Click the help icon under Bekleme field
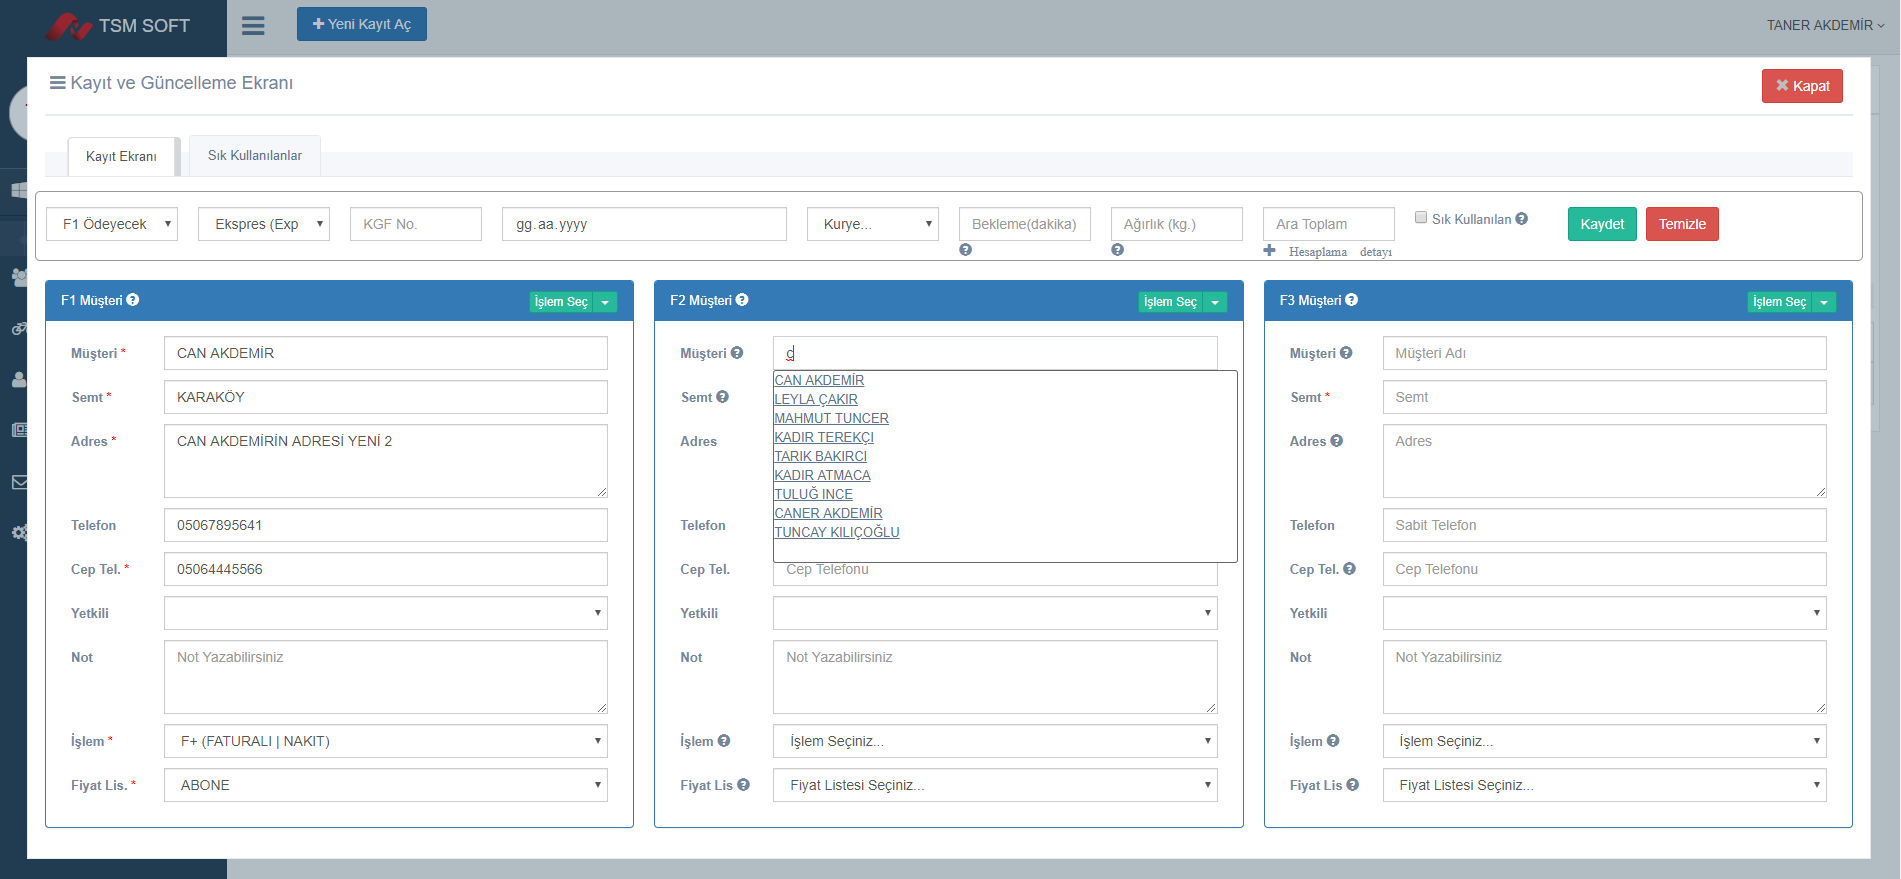The image size is (1901, 879). point(965,250)
